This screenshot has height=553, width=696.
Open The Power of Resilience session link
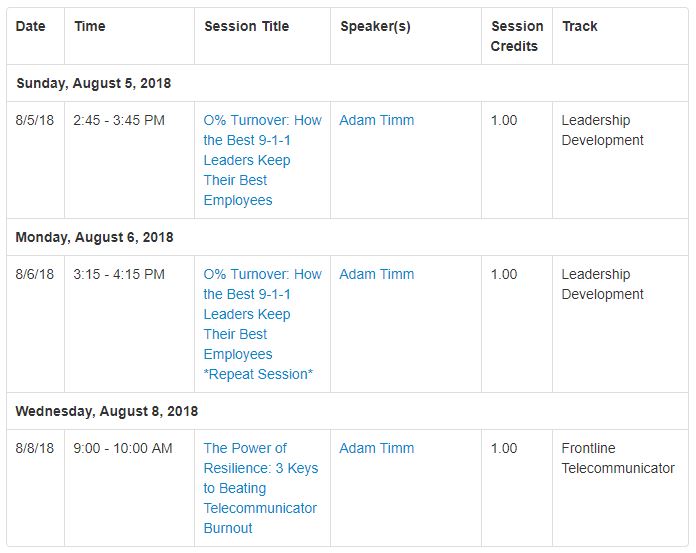click(x=260, y=488)
